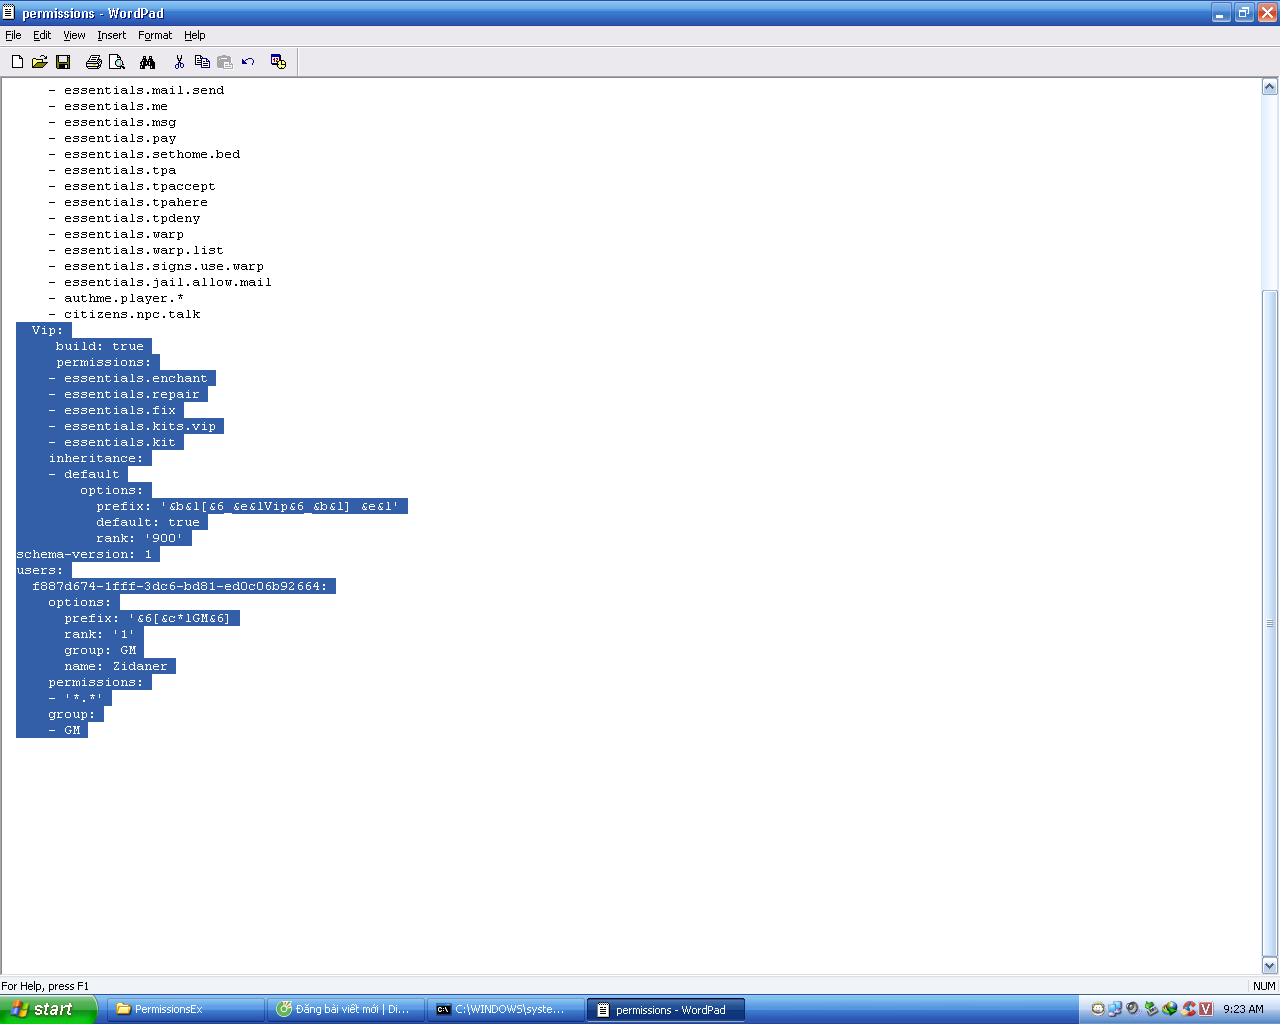Click the line 'essentials.signs.use.warp'
Screen dimensions: 1280x1024
pos(164,266)
